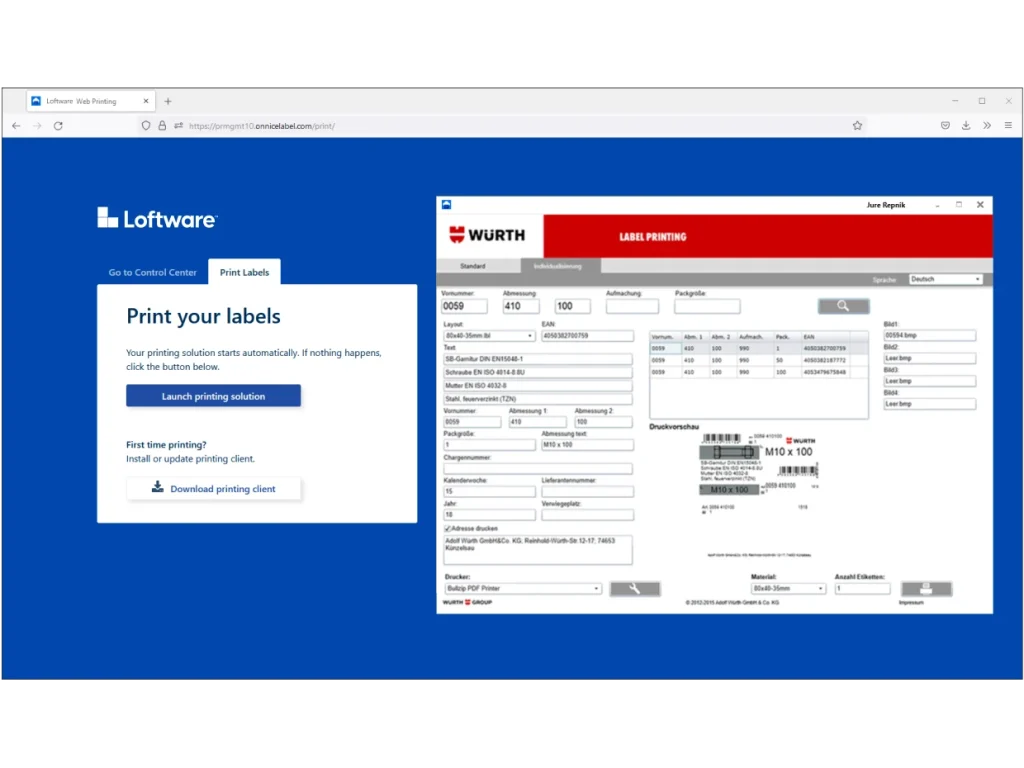Open the Drucker dropdown showing Bullzip PDF Printer
Image resolution: width=1024 pixels, height=768 pixels.
[x=522, y=588]
